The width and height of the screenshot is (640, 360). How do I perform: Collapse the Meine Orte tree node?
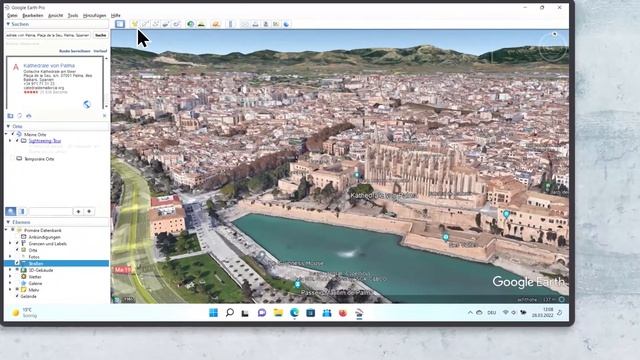7,134
